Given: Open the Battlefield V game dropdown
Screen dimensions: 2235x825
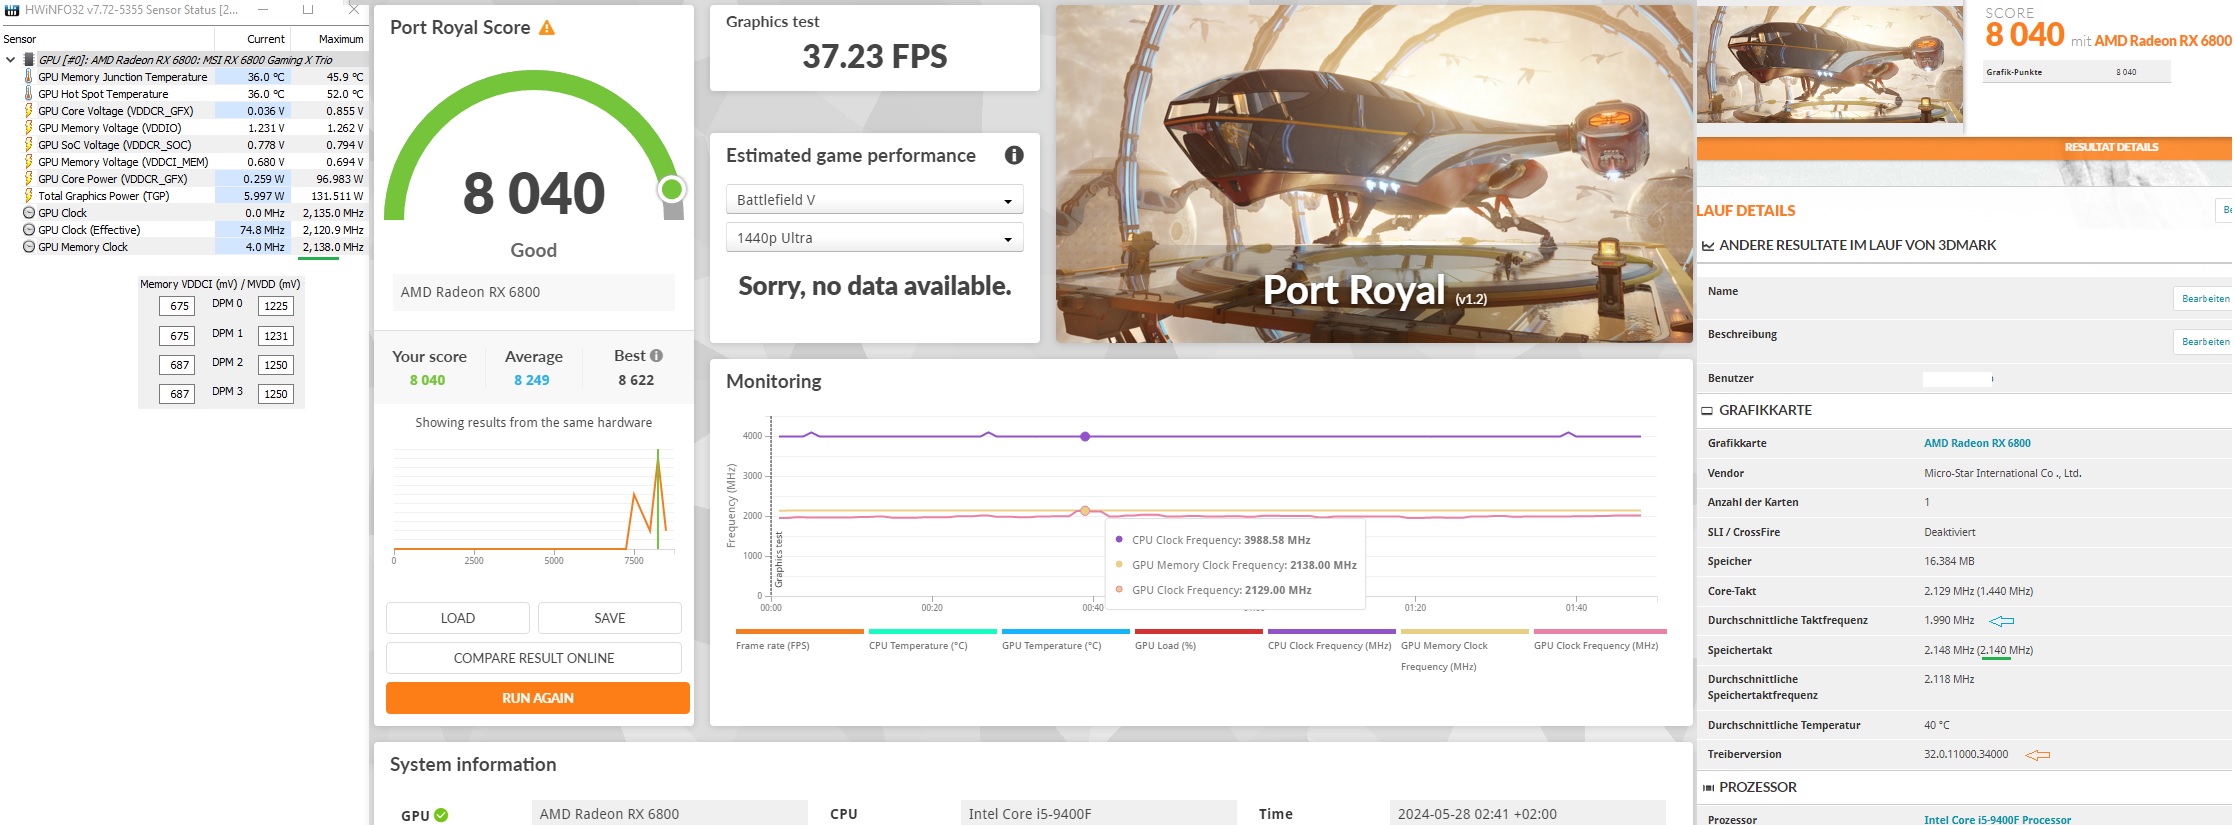Looking at the screenshot, I should pos(874,200).
